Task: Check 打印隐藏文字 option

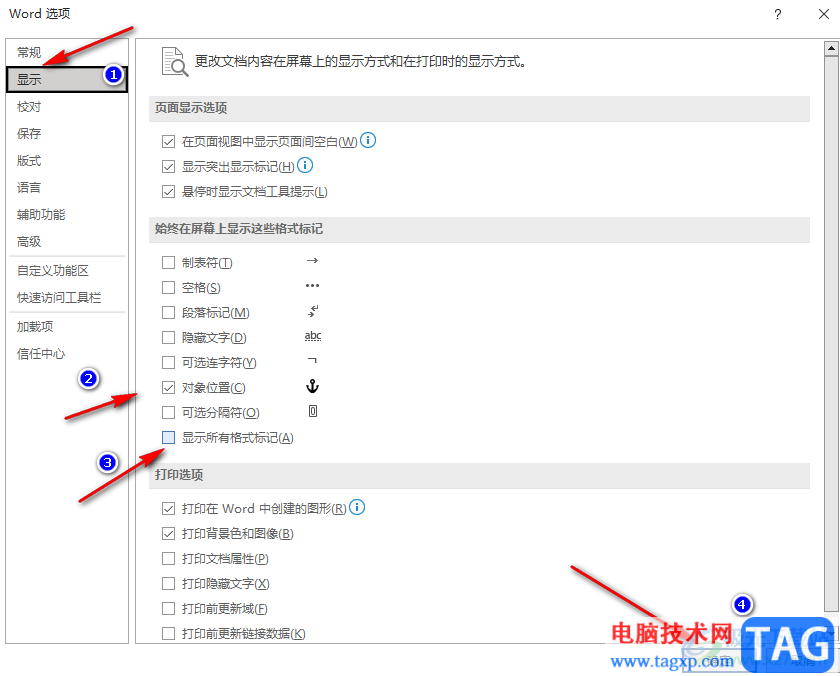Action: point(168,583)
